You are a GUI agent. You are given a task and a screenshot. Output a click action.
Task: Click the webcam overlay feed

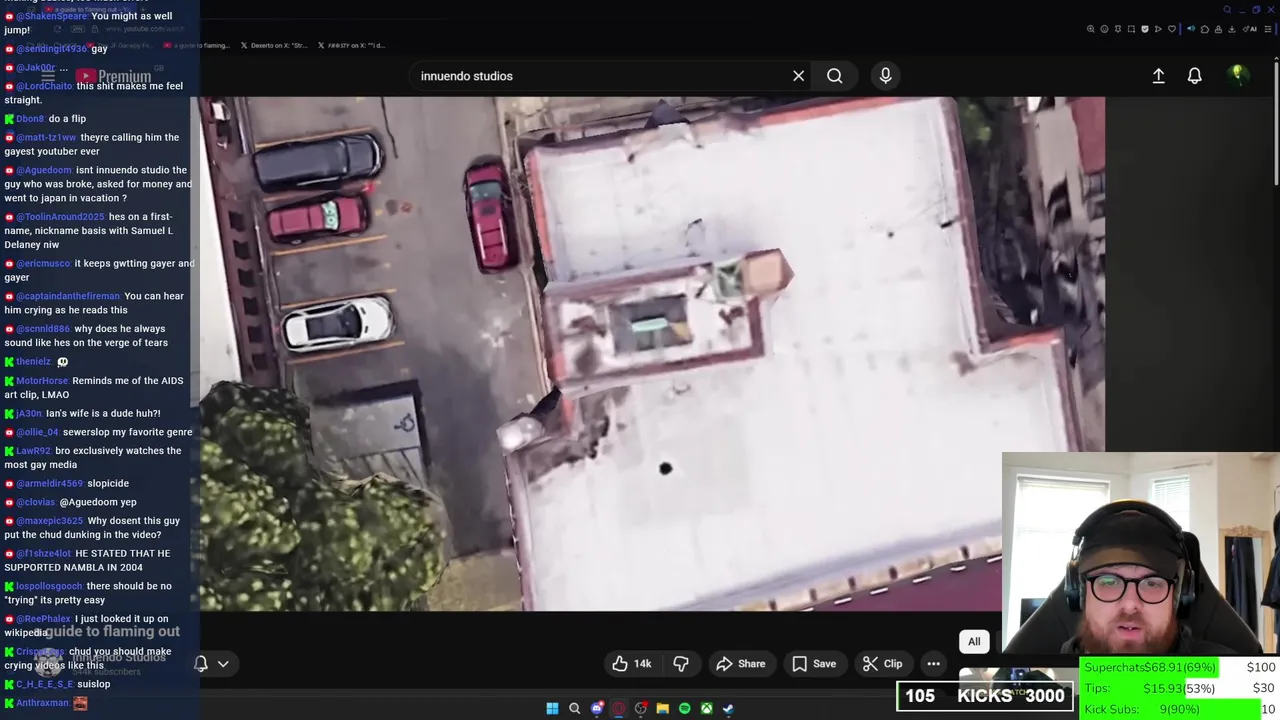point(1140,553)
